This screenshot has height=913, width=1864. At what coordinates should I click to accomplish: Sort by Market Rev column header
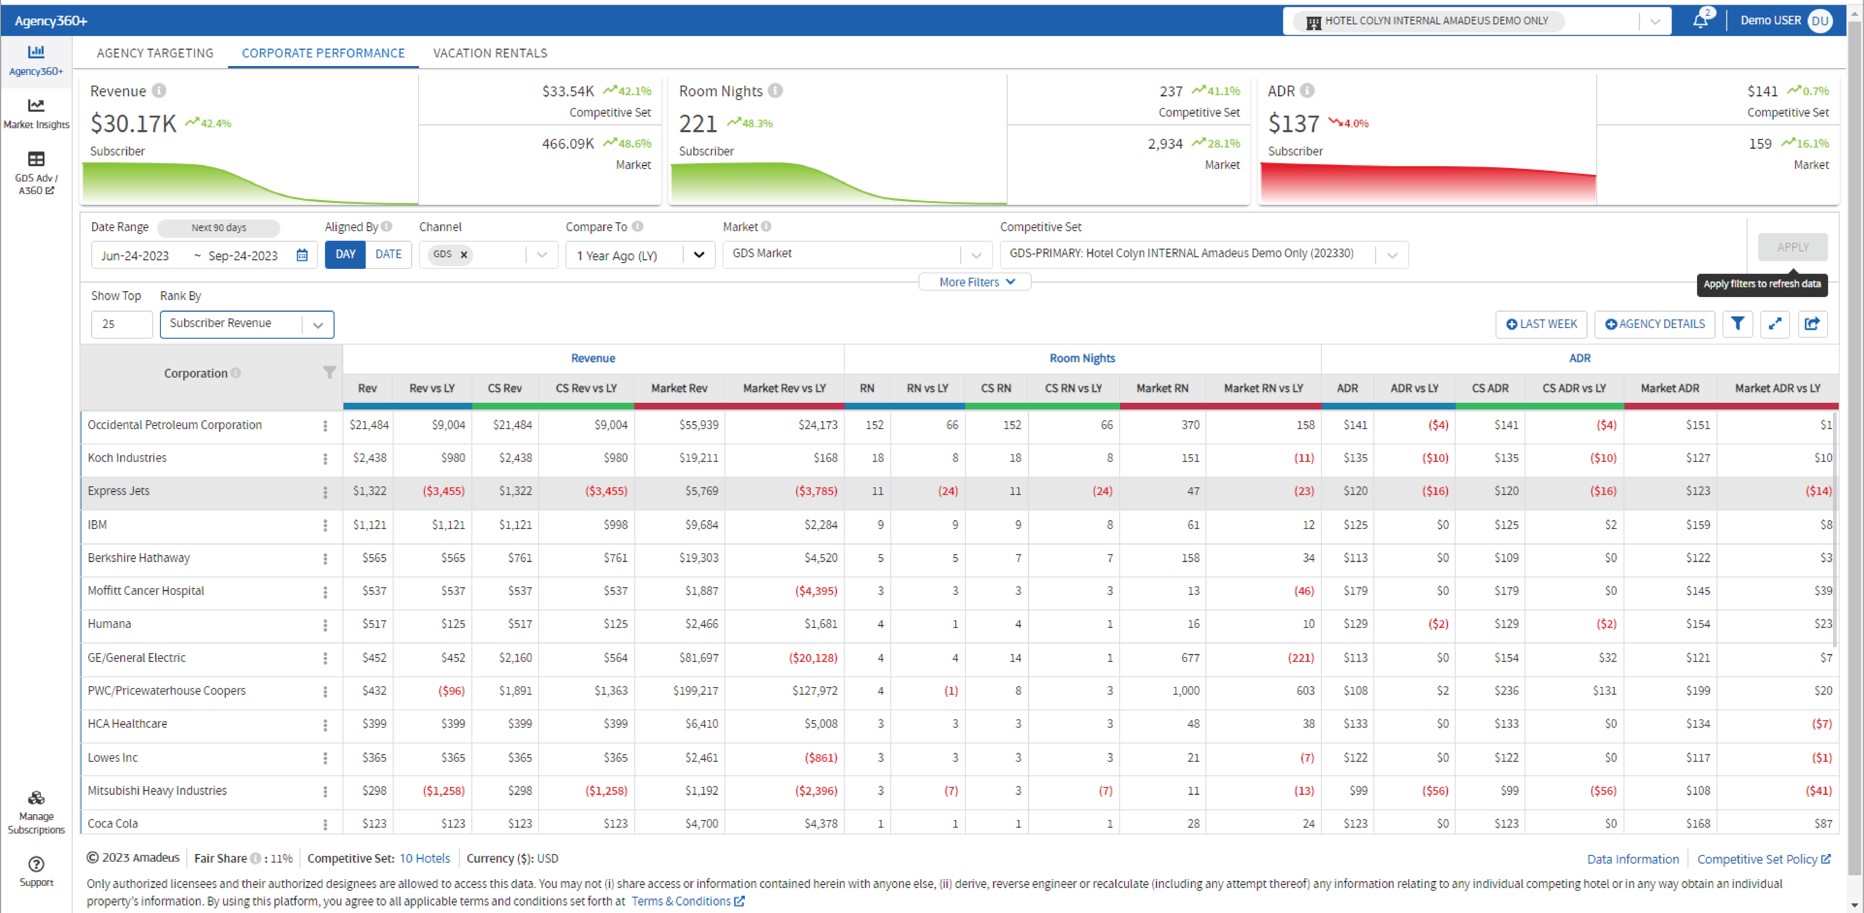click(x=679, y=388)
